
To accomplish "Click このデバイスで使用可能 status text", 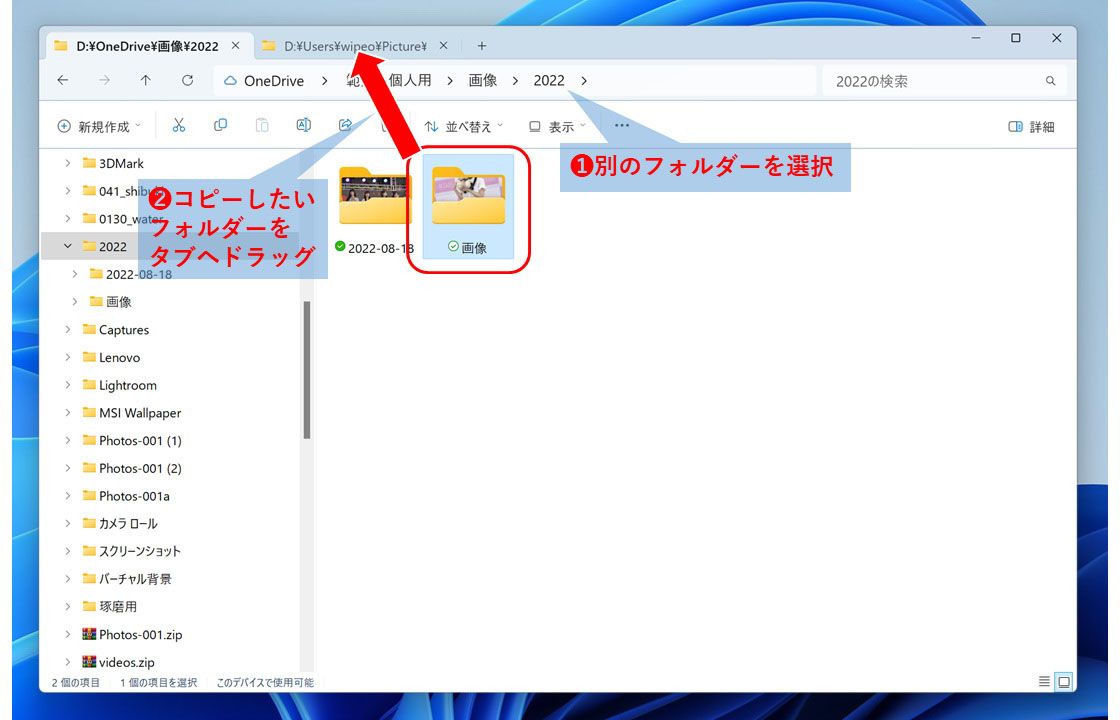I will (265, 682).
